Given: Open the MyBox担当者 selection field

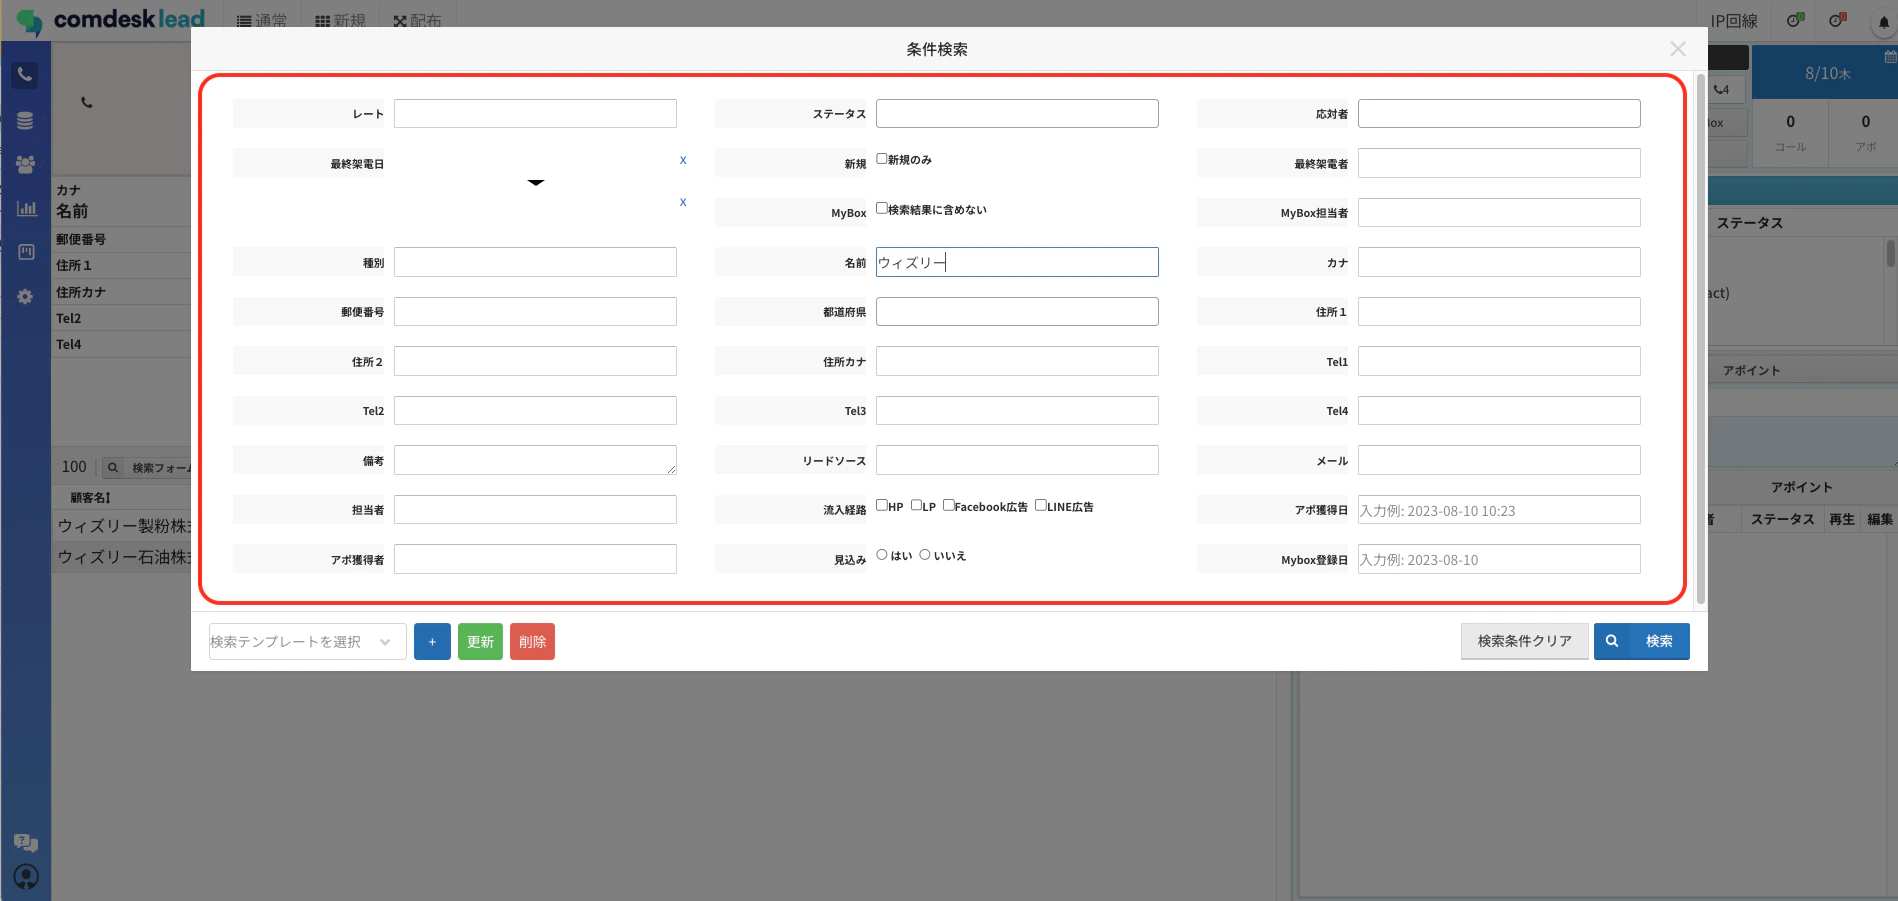Looking at the screenshot, I should 1499,212.
